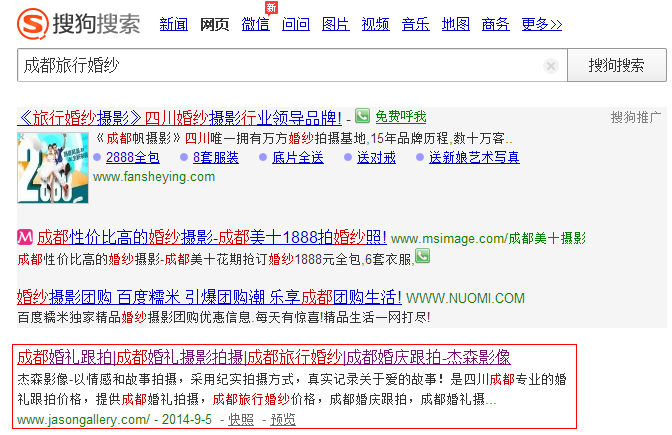Screen dimensions: 672x435
Task: Click into the search input field
Action: pos(280,66)
